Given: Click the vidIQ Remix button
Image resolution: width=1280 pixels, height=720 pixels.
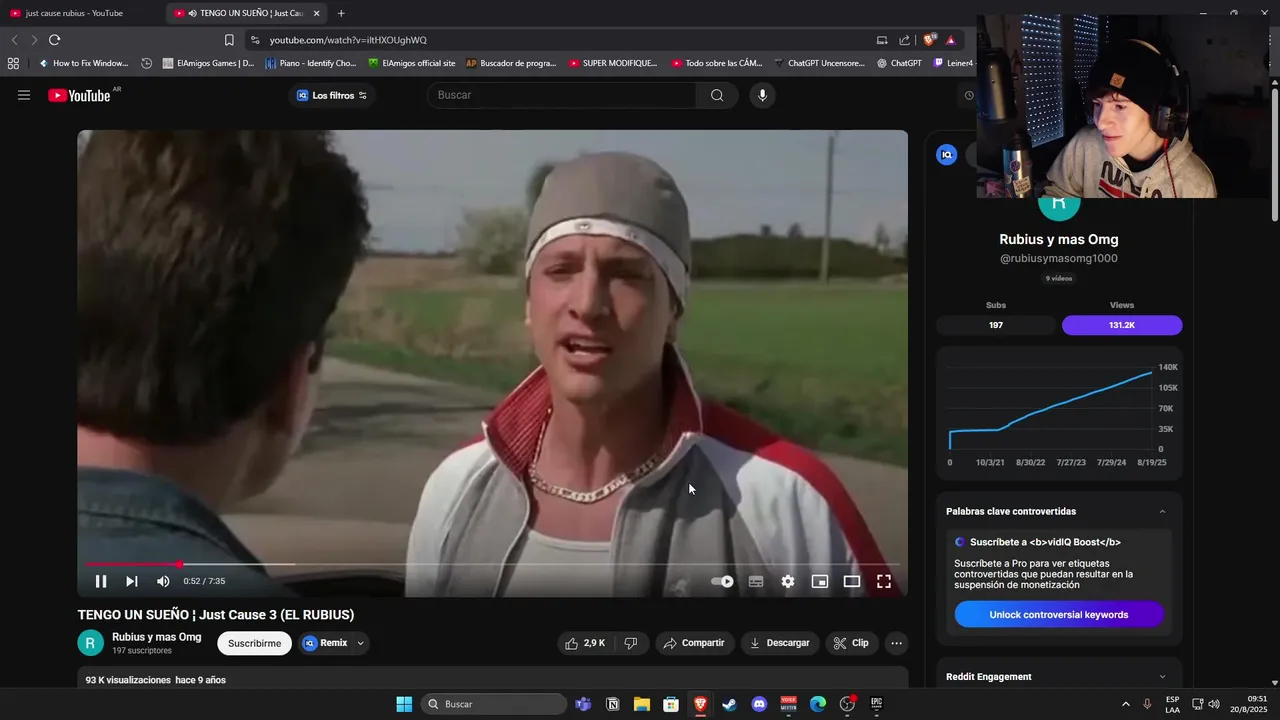Looking at the screenshot, I should pos(325,643).
